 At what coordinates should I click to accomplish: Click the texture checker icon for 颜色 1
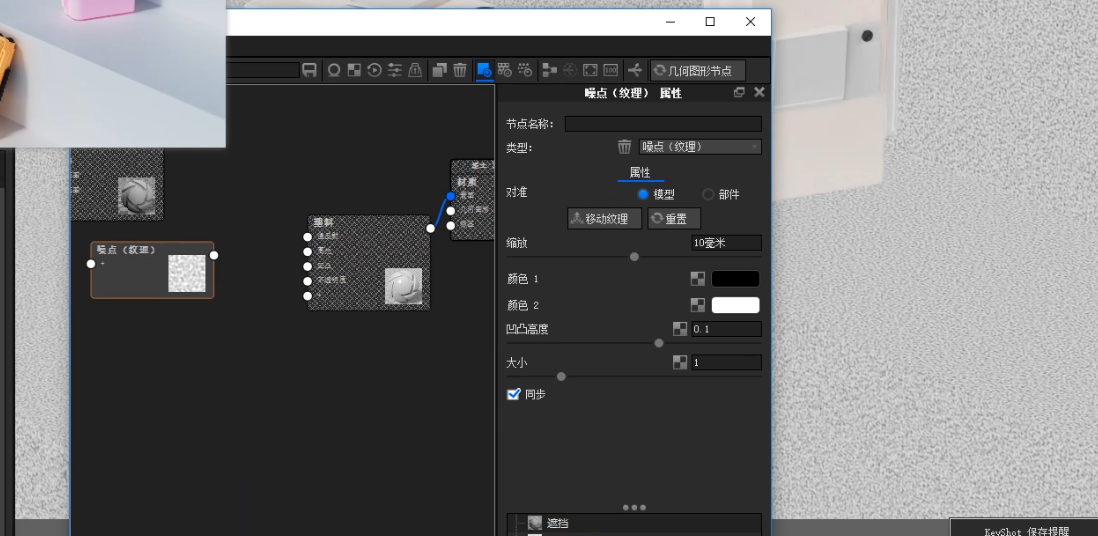click(698, 279)
